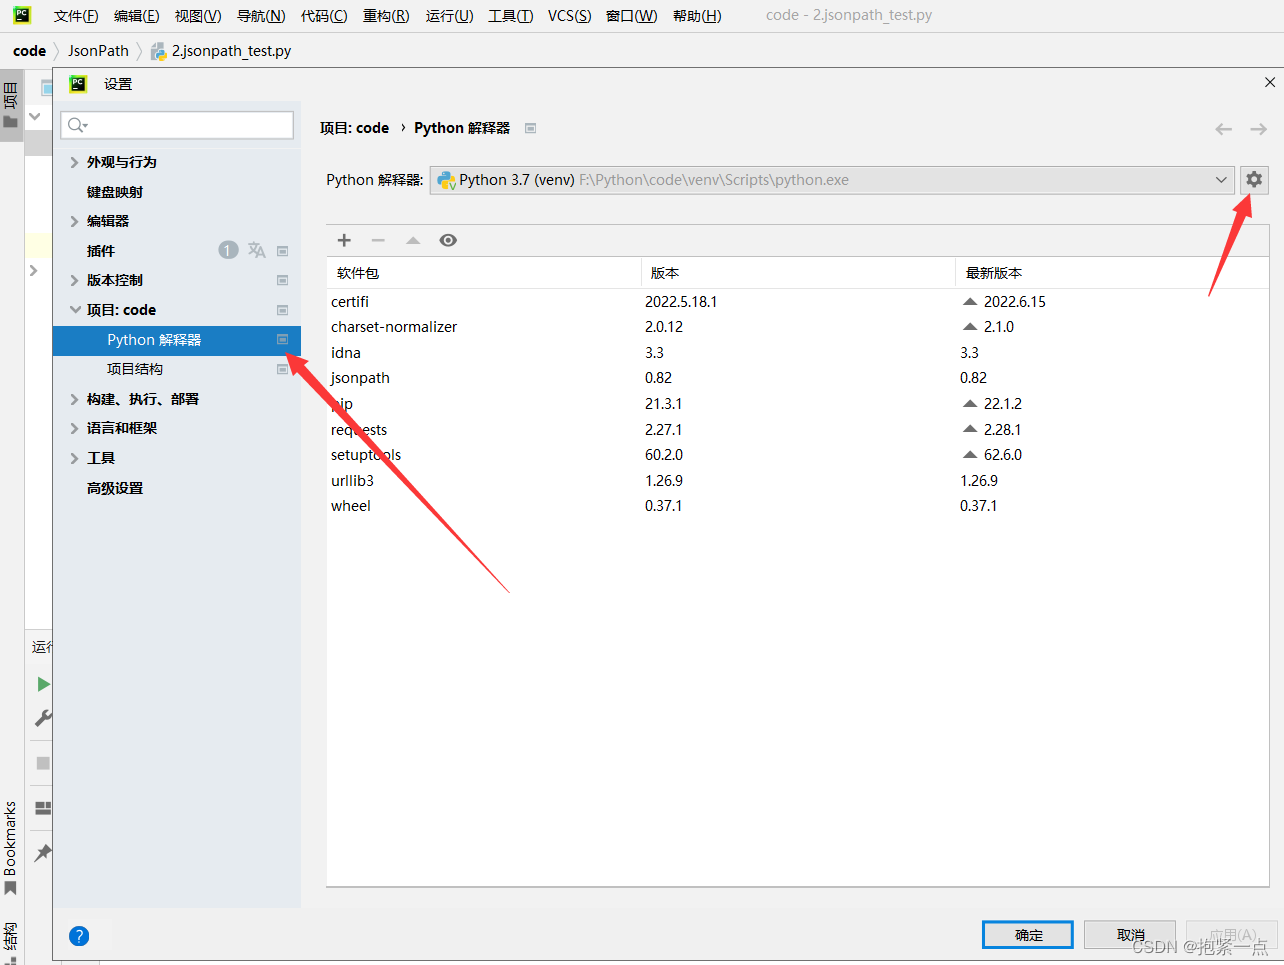
Task: Open the Python interpreter dropdown
Action: [x=832, y=180]
